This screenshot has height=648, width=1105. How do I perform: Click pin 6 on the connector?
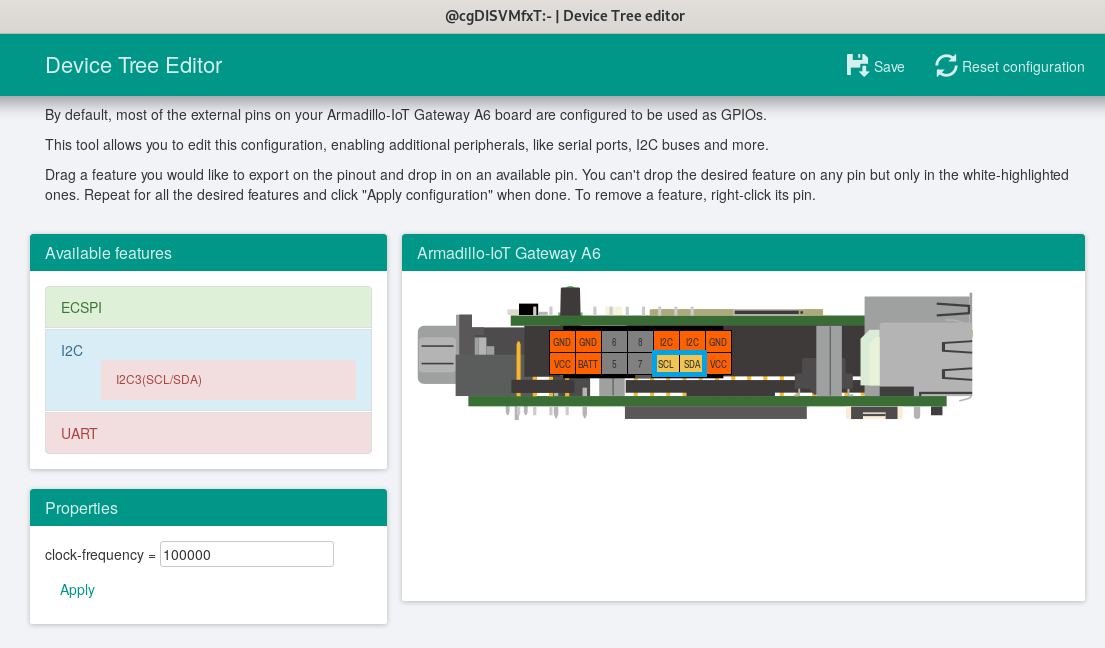[x=614, y=342]
